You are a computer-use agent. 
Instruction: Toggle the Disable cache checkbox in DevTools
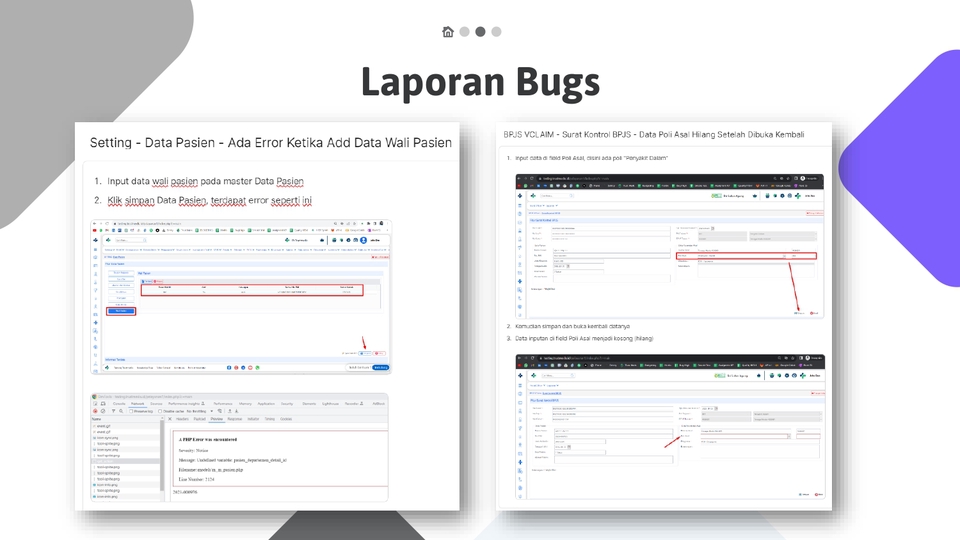162,411
